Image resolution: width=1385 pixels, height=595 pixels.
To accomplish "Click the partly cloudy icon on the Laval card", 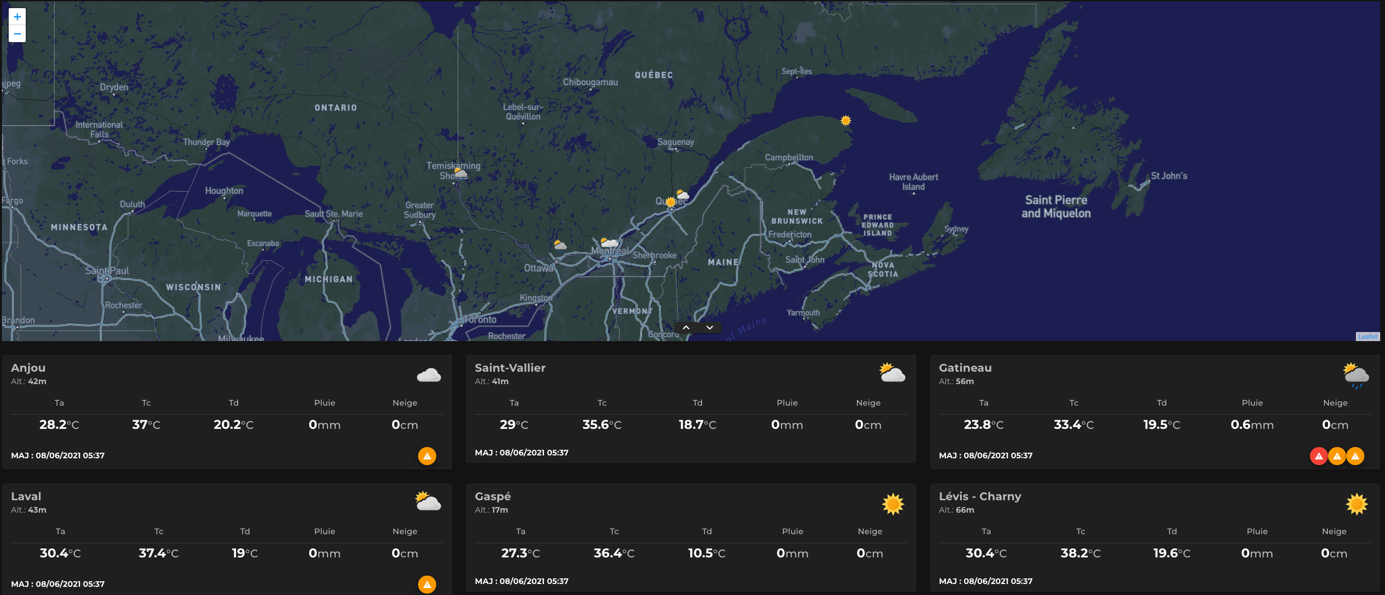I will (x=427, y=499).
